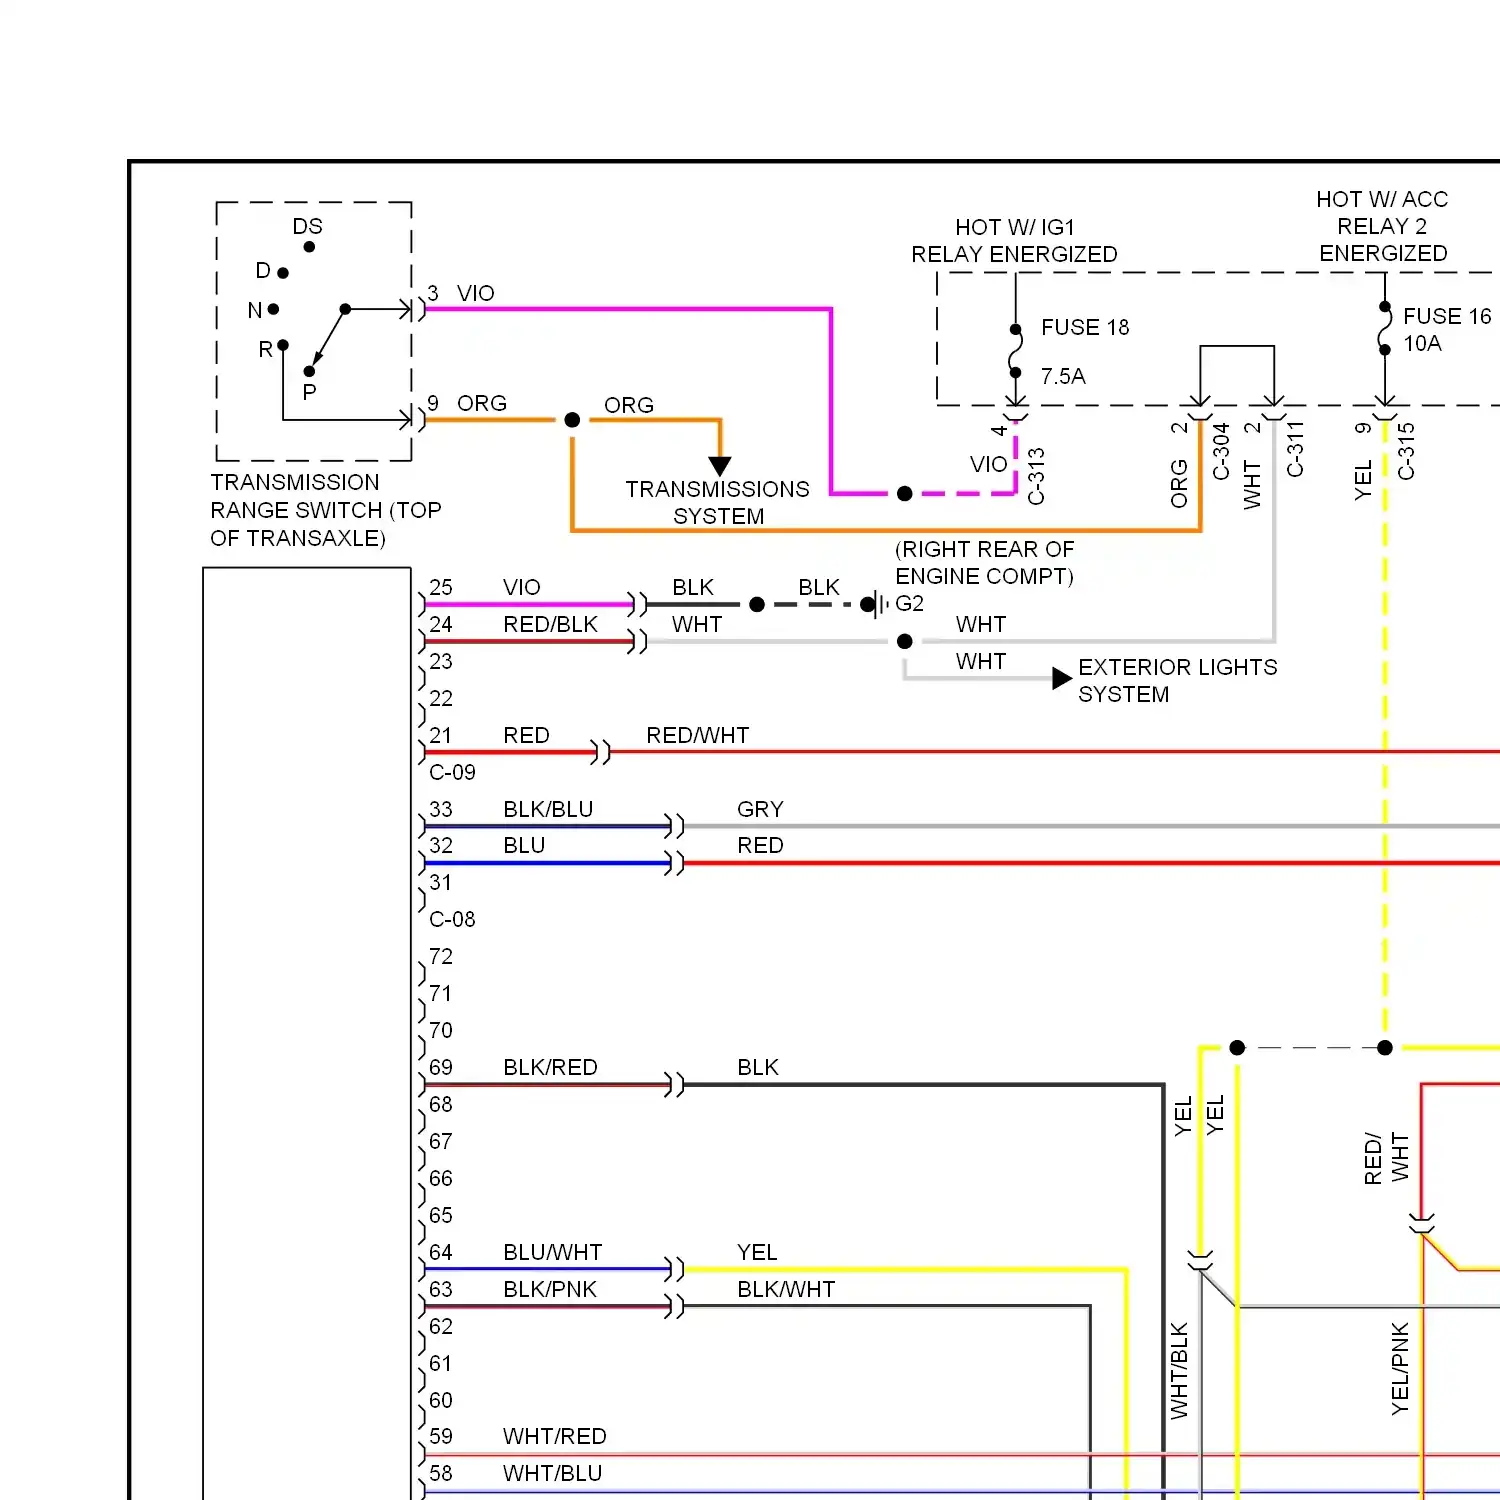
Task: Select the 'BLK/BLU' wire label at pin 33
Action: 548,809
